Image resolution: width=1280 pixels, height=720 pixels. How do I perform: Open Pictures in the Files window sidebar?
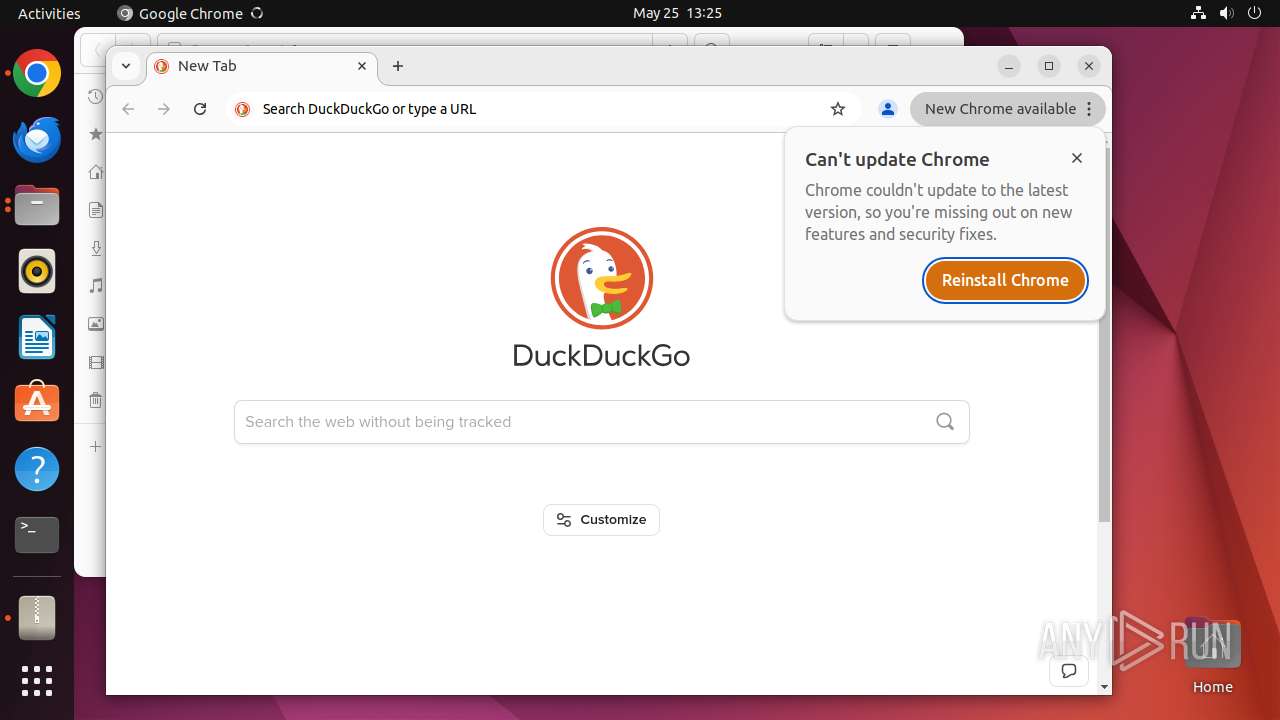pyautogui.click(x=96, y=324)
